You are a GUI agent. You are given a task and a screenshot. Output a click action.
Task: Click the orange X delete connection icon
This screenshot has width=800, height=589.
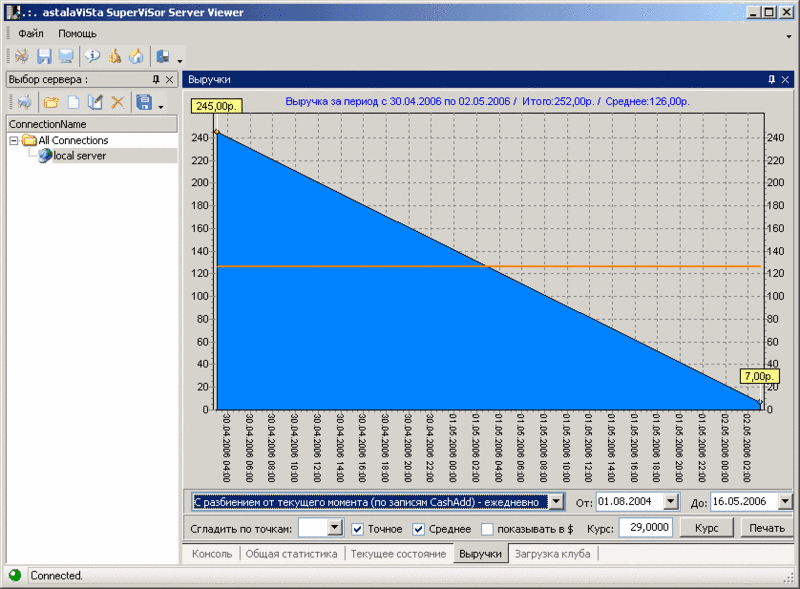(118, 102)
